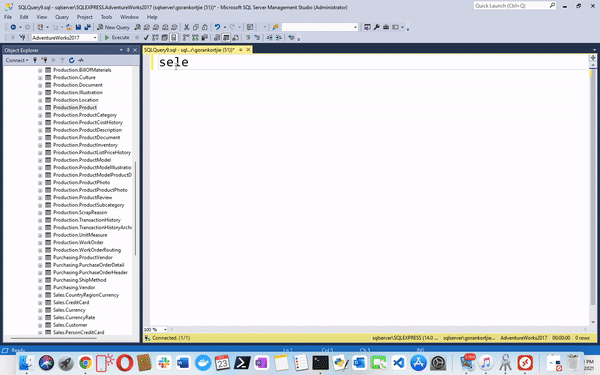Open the AdventureWorks2017 database dropdown
This screenshot has height=375, width=600.
[95, 38]
